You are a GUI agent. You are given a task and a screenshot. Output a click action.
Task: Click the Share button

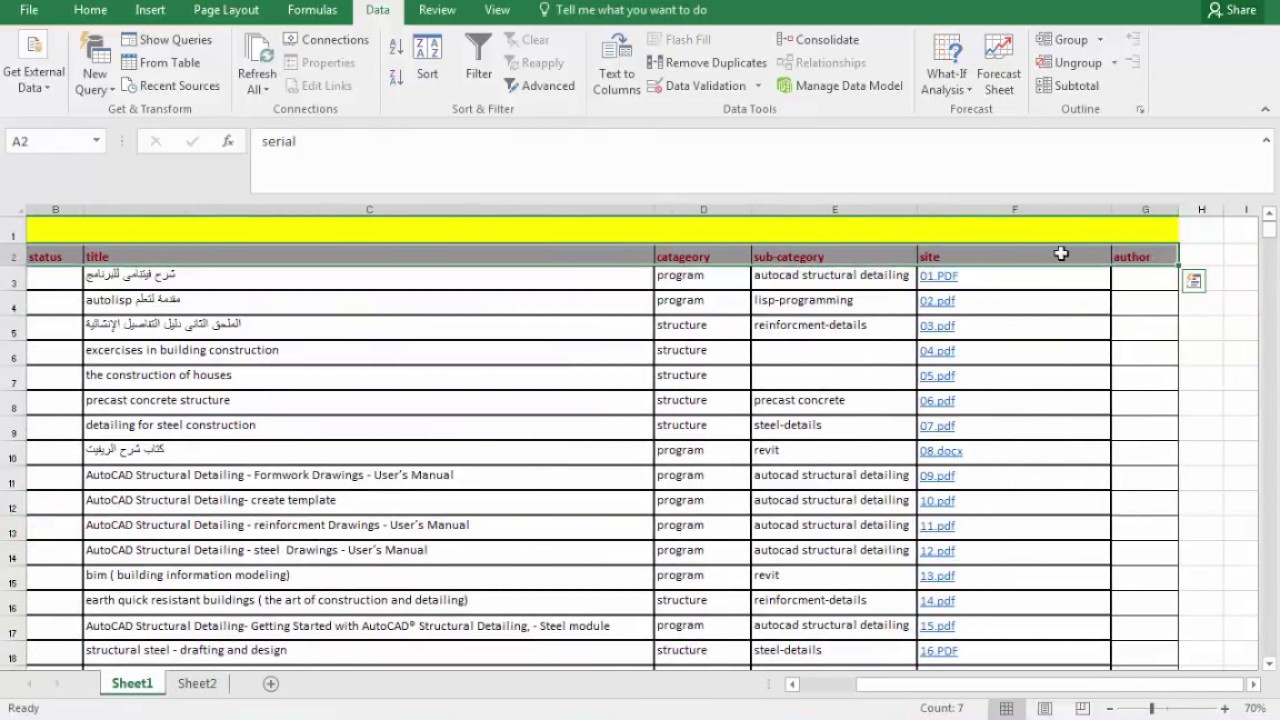point(1232,10)
